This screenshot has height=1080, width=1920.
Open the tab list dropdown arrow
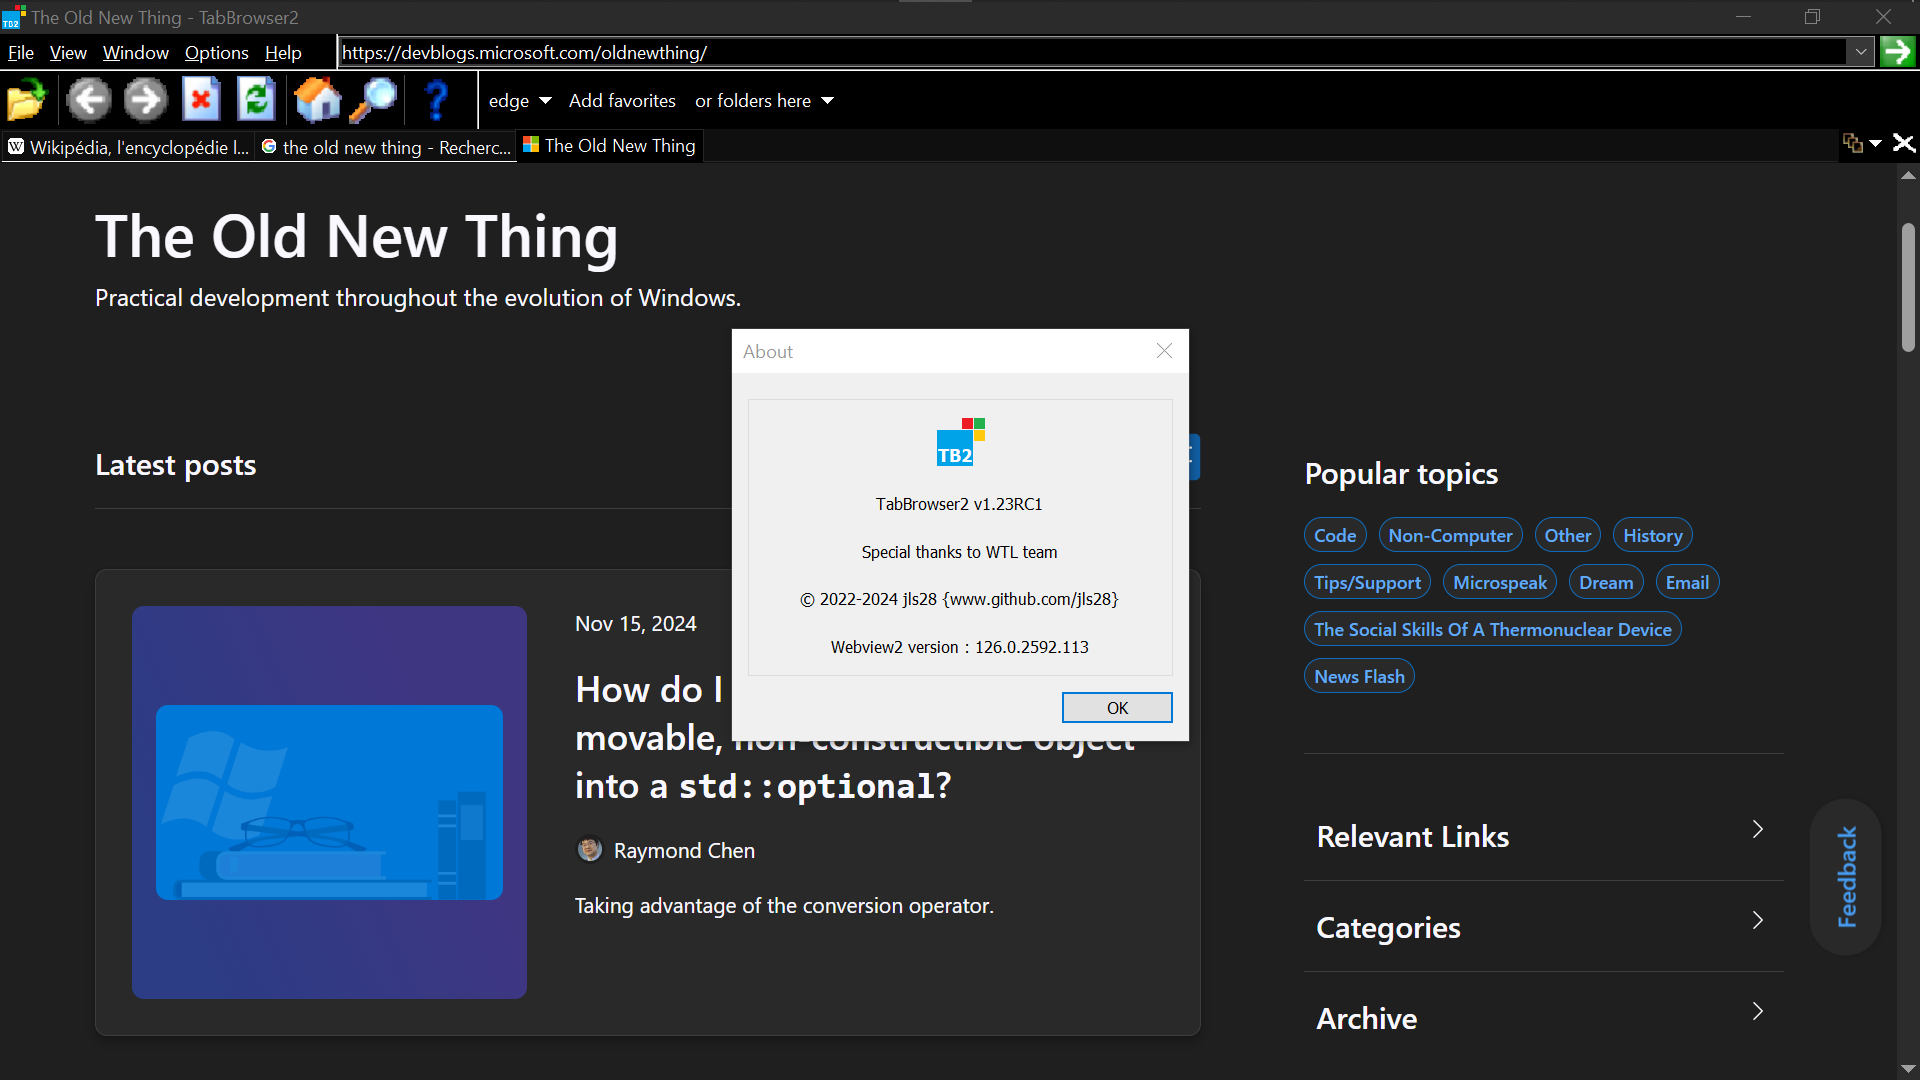1876,144
